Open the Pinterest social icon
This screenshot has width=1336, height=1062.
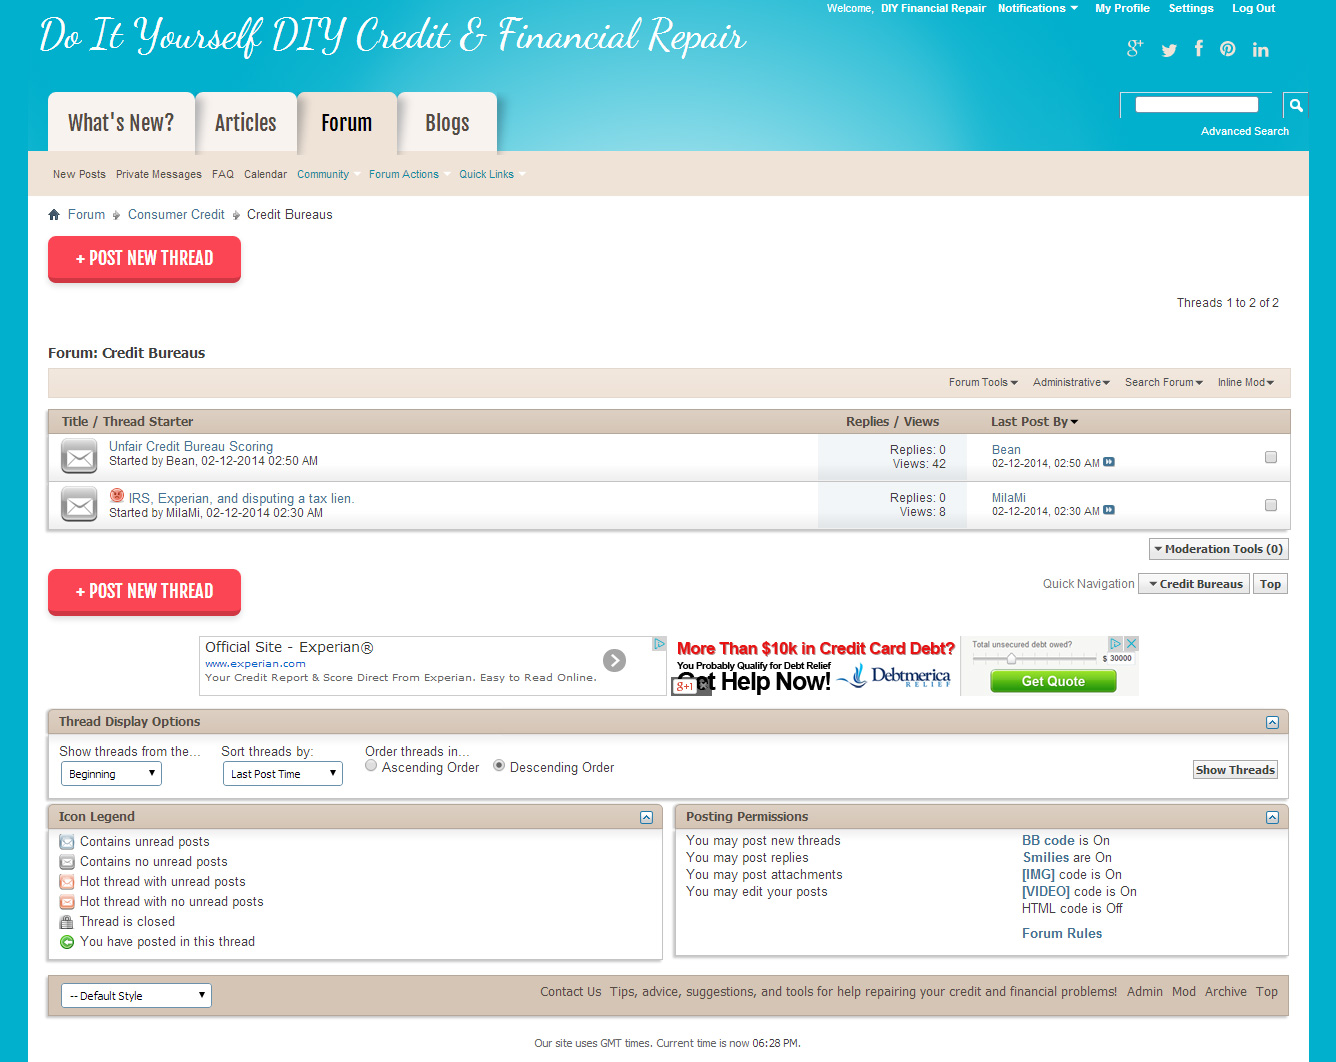pyautogui.click(x=1228, y=49)
